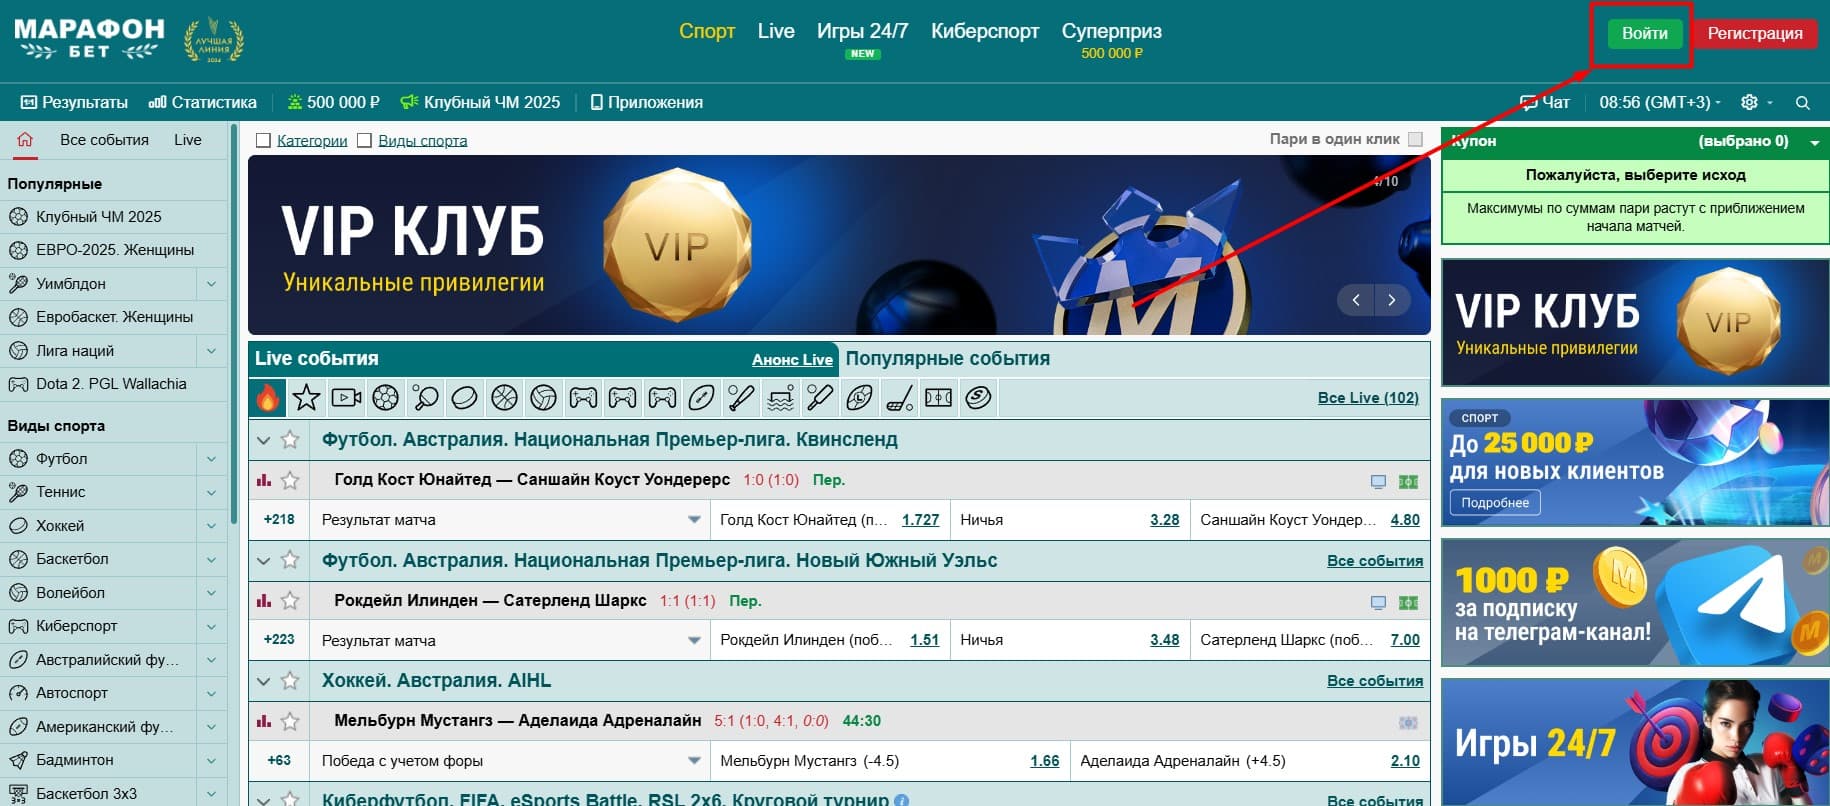Select the basketball icon in live filter bar
The image size is (1830, 806).
[504, 398]
